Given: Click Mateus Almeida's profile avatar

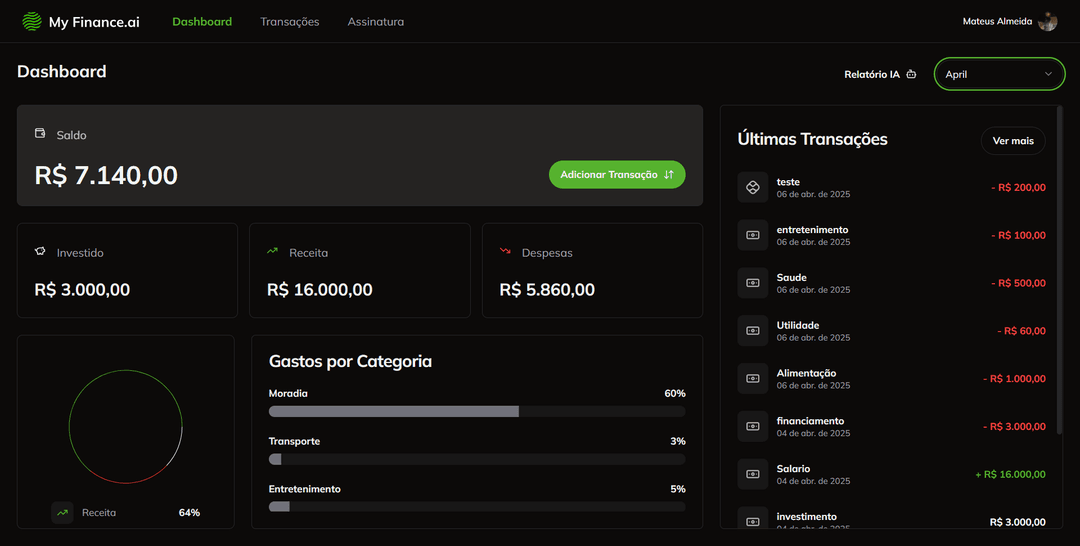Looking at the screenshot, I should click(1048, 21).
